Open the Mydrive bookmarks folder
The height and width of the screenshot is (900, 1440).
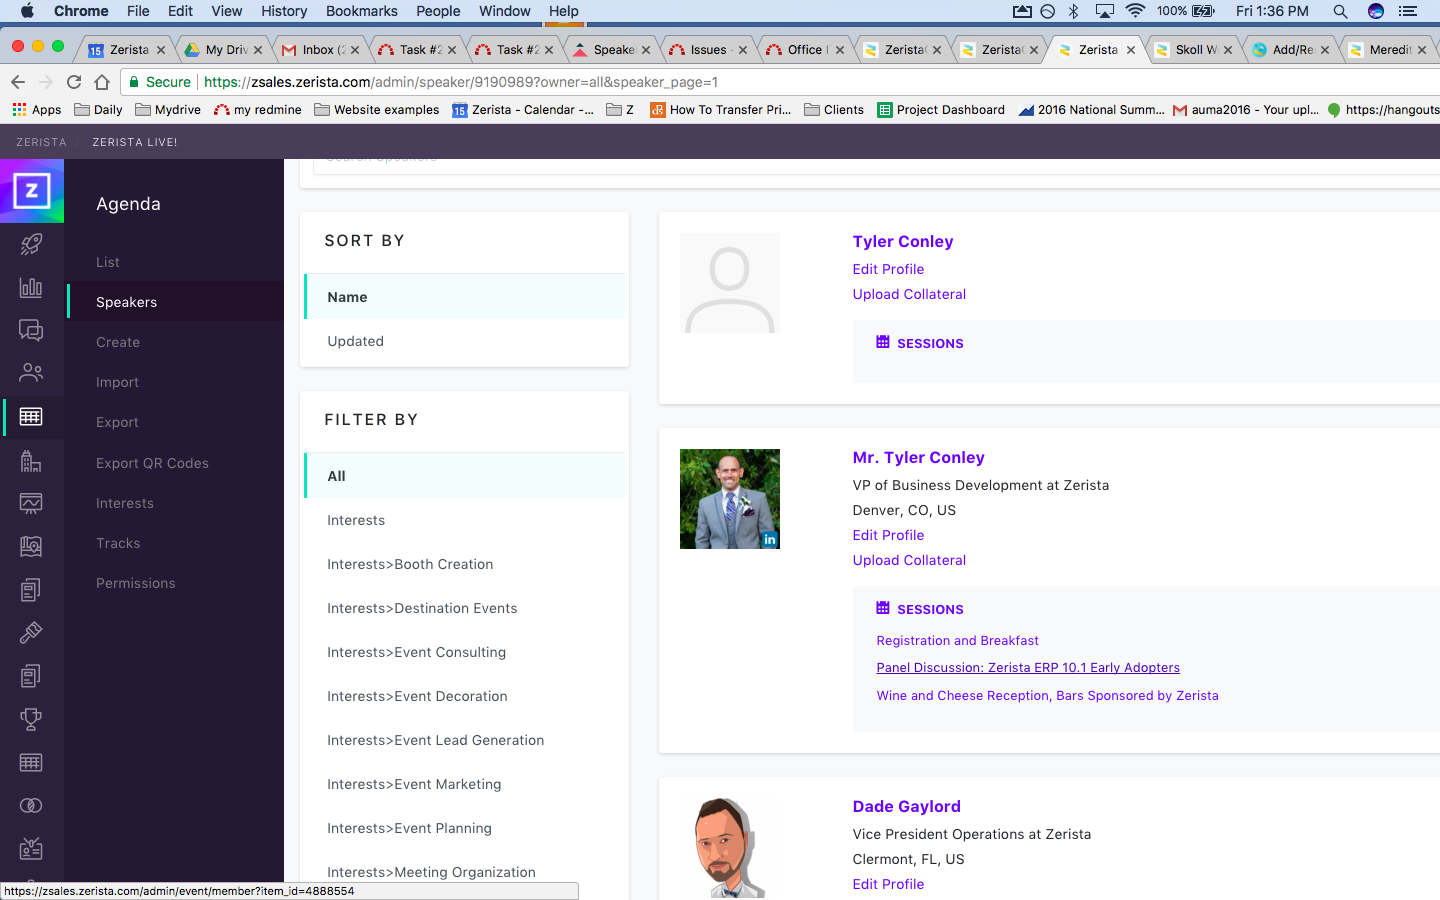[x=168, y=110]
